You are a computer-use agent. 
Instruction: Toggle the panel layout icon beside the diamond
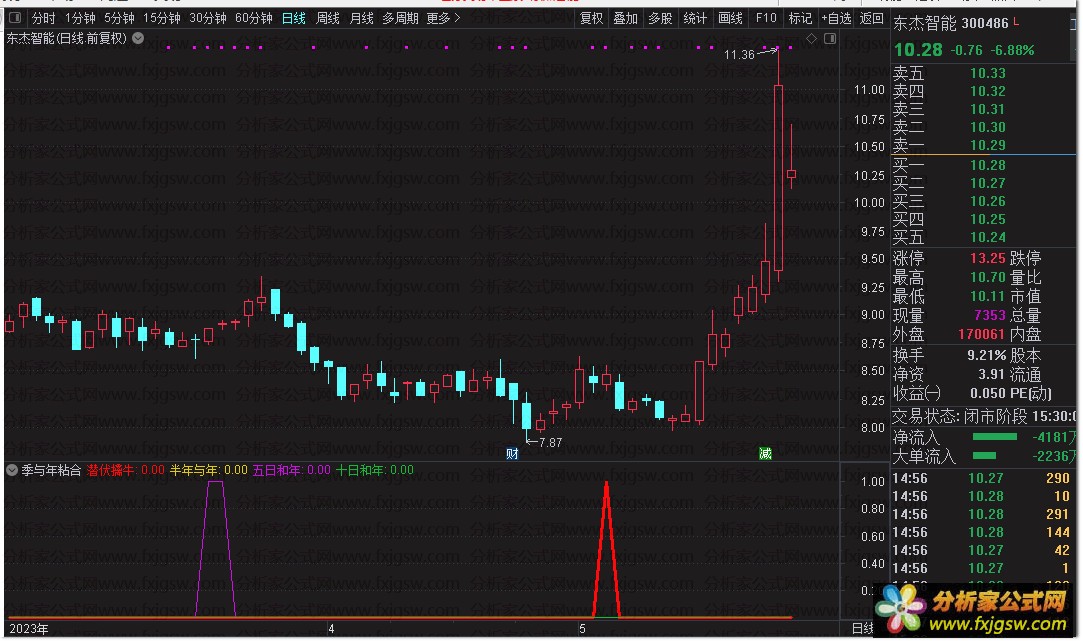click(830, 39)
